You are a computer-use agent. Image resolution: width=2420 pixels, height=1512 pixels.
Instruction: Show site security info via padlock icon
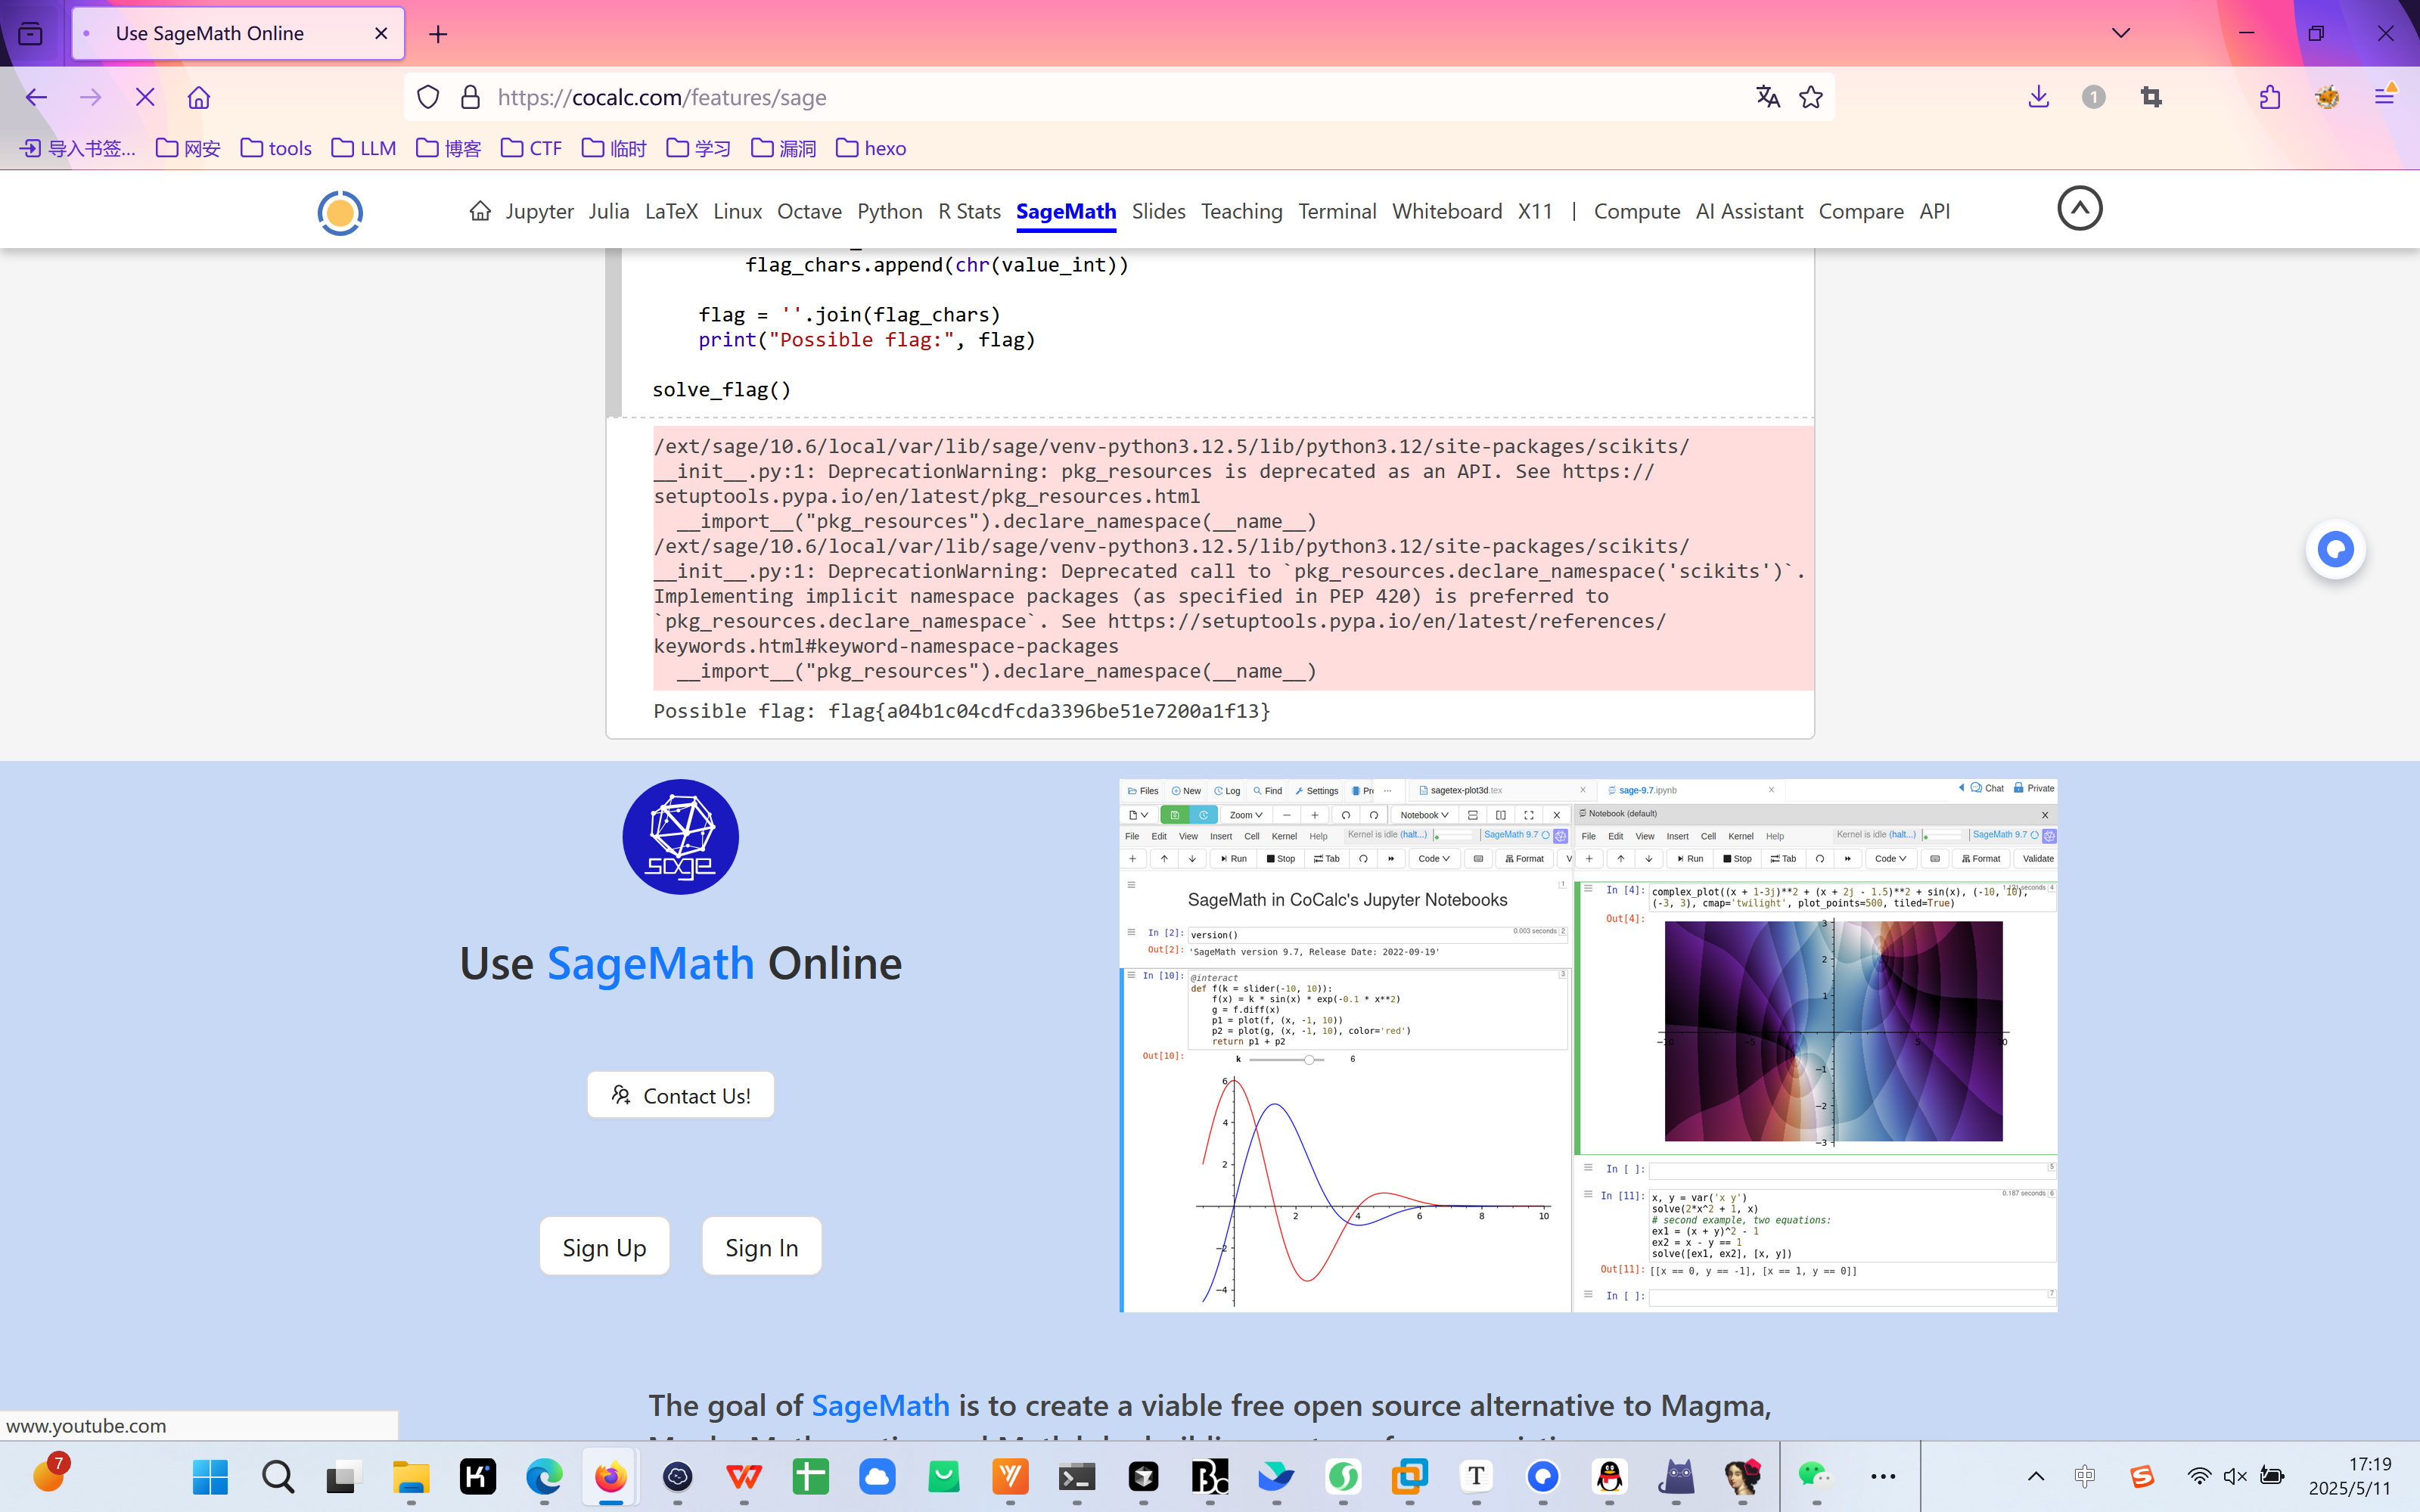pos(470,97)
